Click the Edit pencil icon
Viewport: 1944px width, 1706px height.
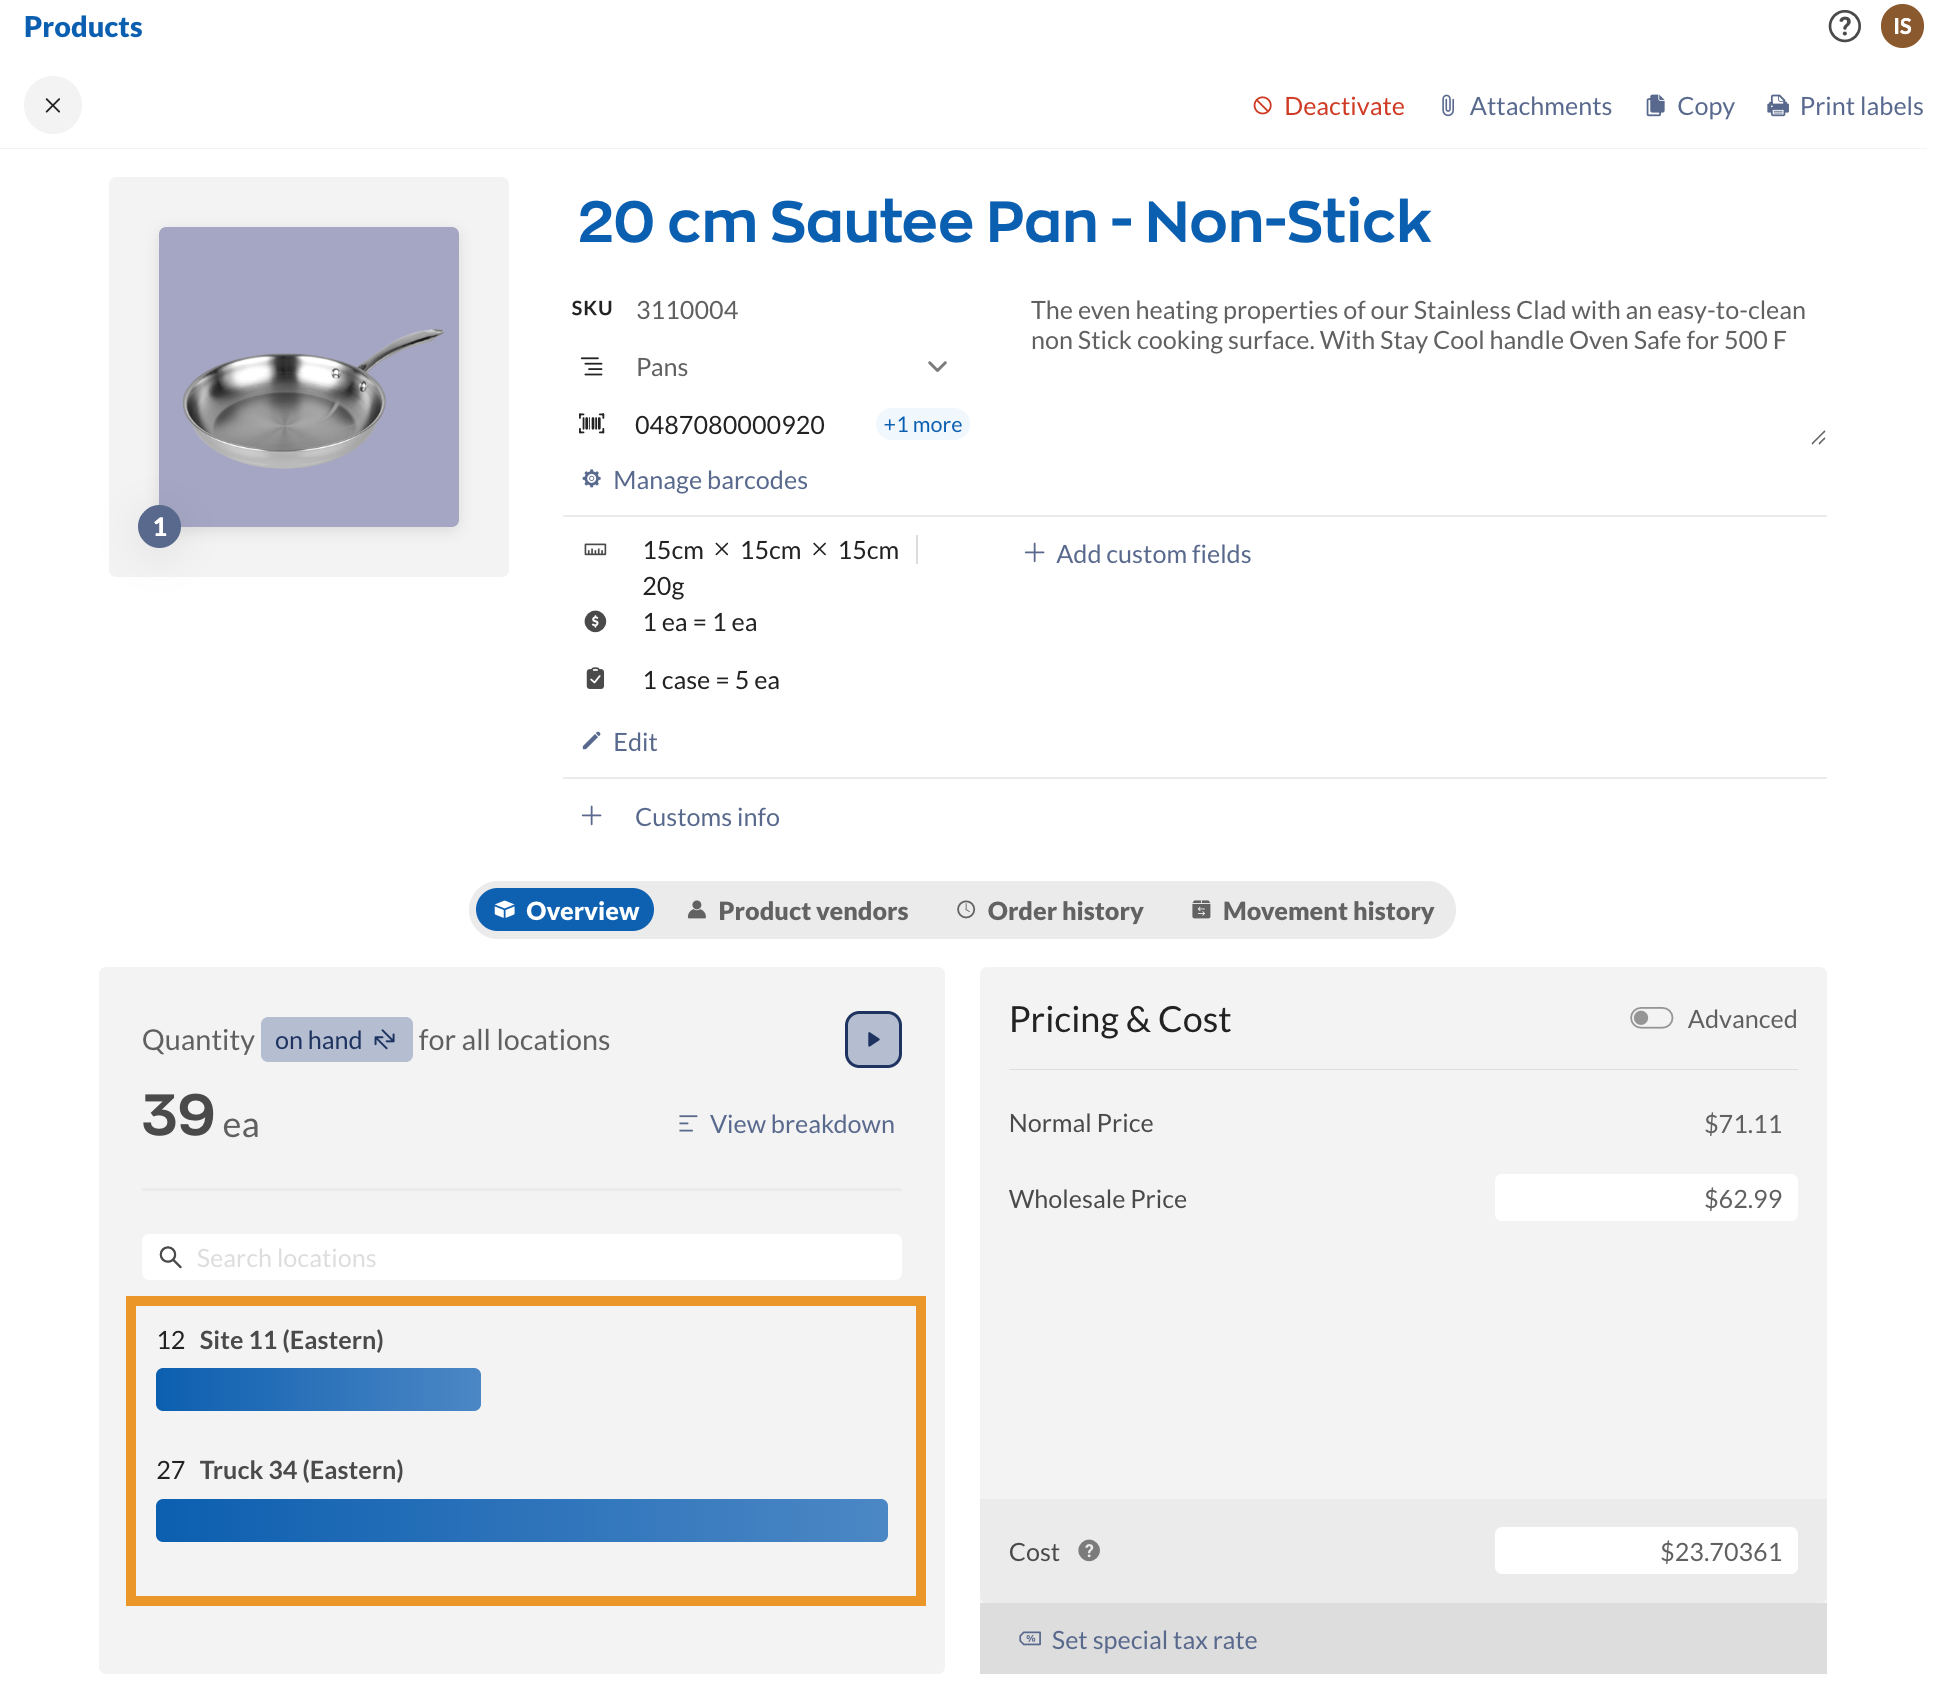point(592,741)
